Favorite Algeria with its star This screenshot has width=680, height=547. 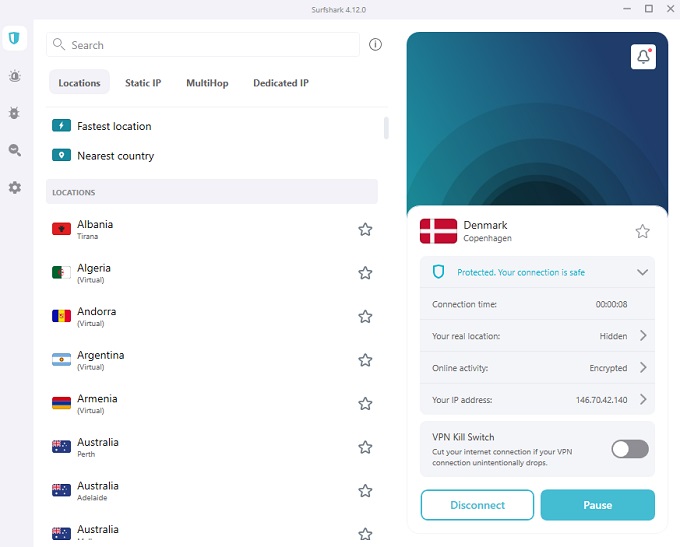click(365, 273)
